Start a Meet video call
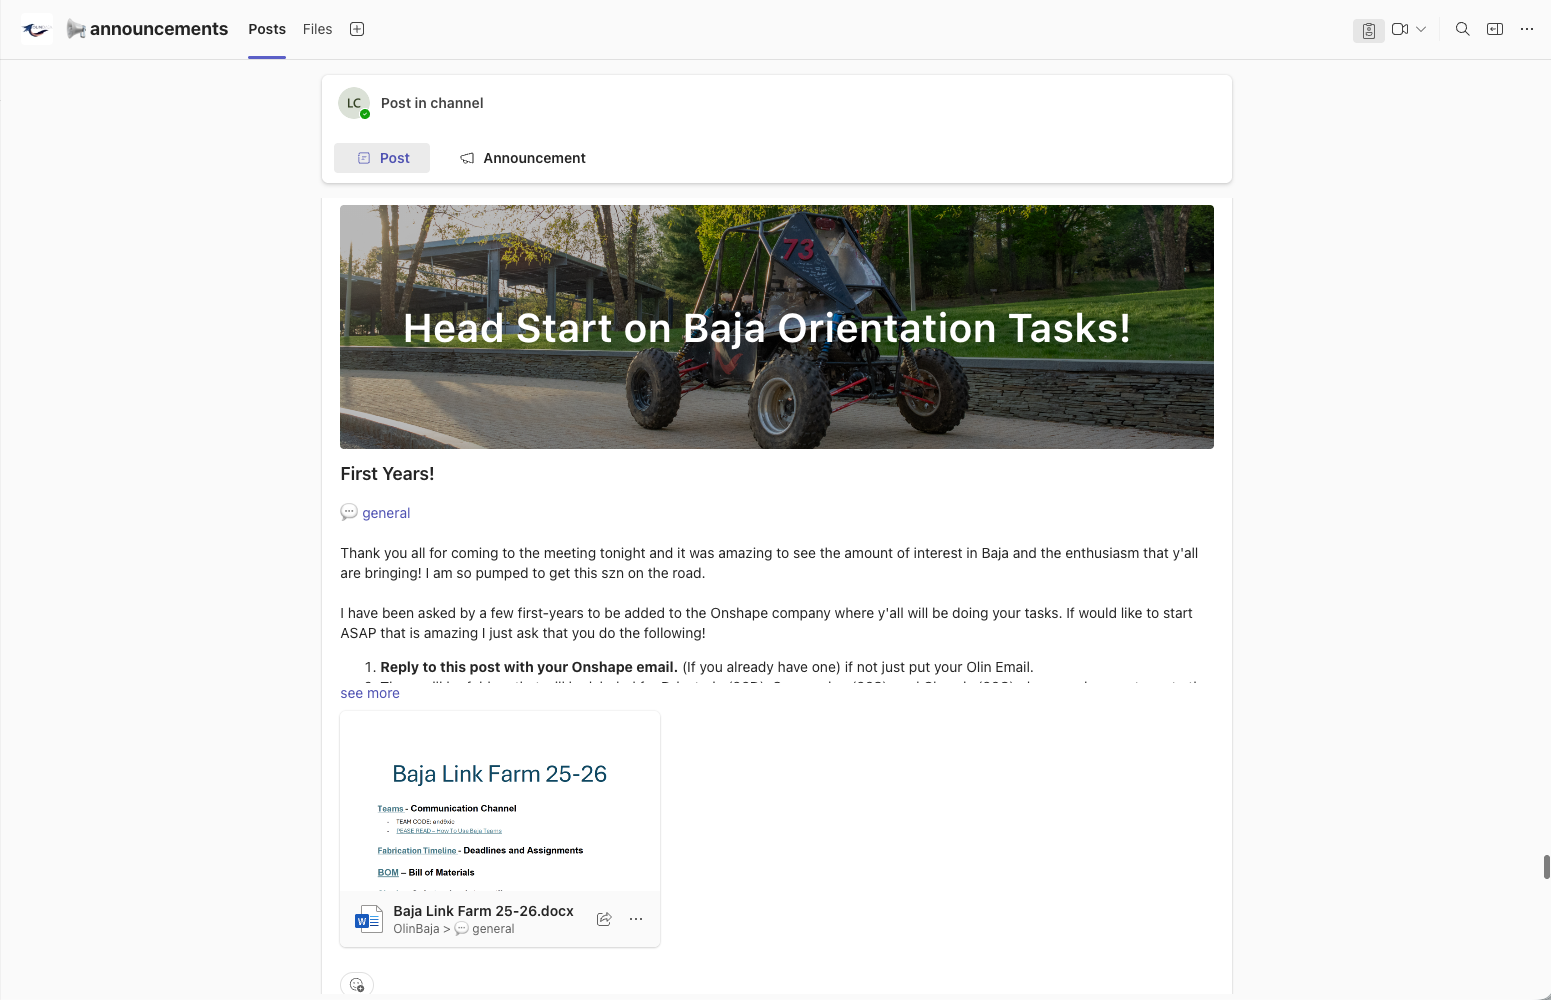This screenshot has width=1551, height=1000. (1399, 29)
